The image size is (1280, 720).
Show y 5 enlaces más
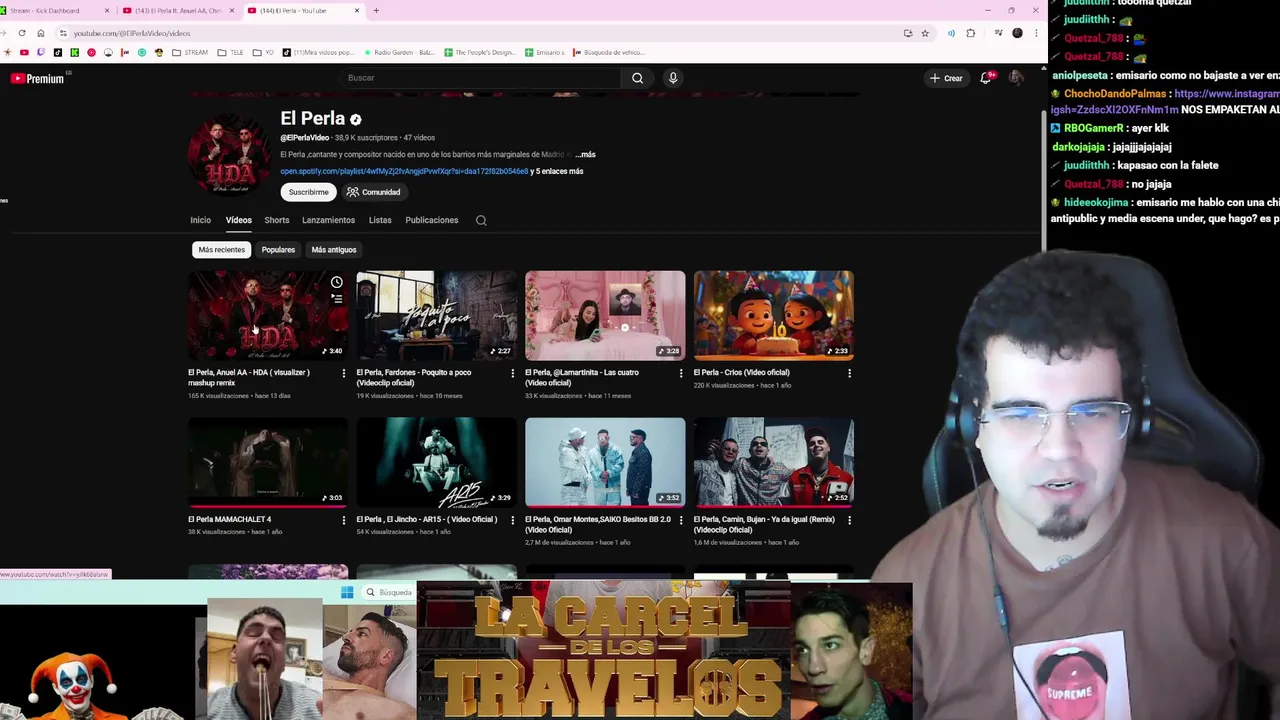(557, 171)
